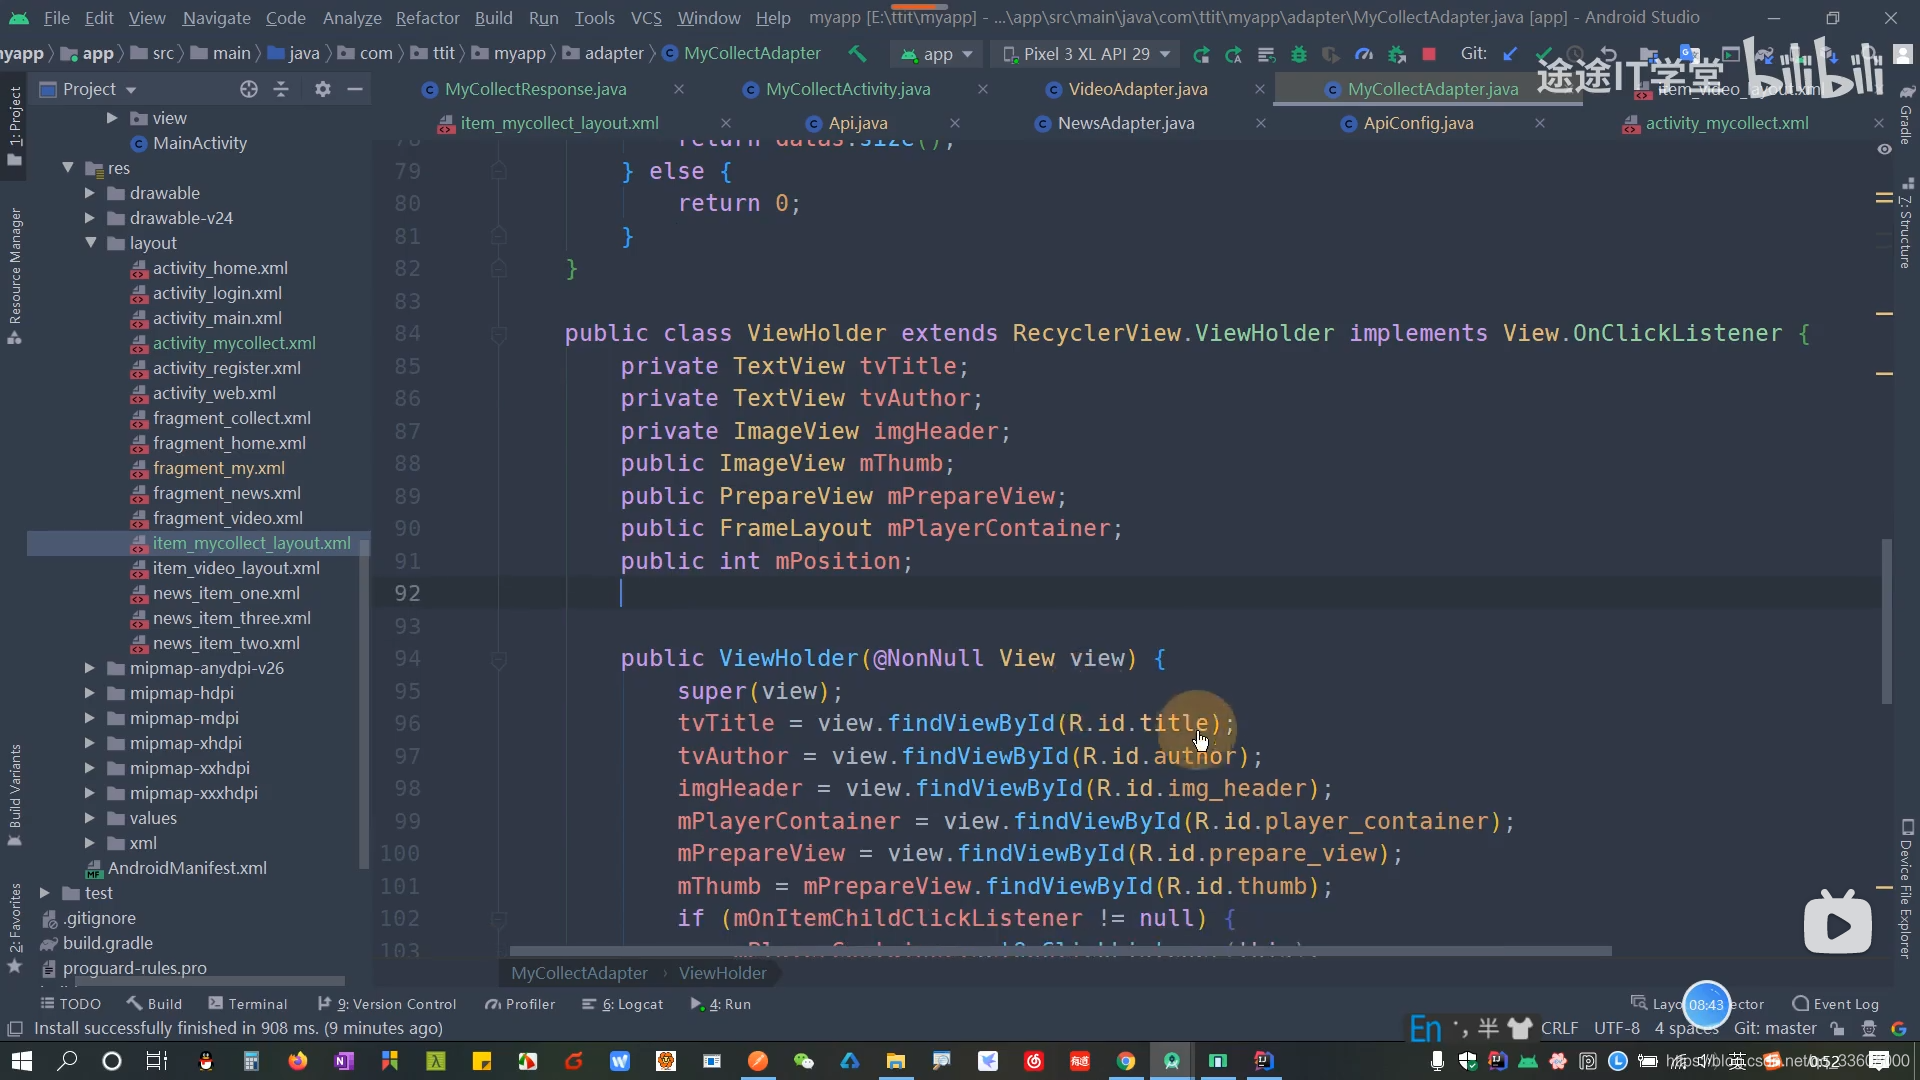
Task: Click the inspector face icon in status bar
Action: tap(1868, 1028)
